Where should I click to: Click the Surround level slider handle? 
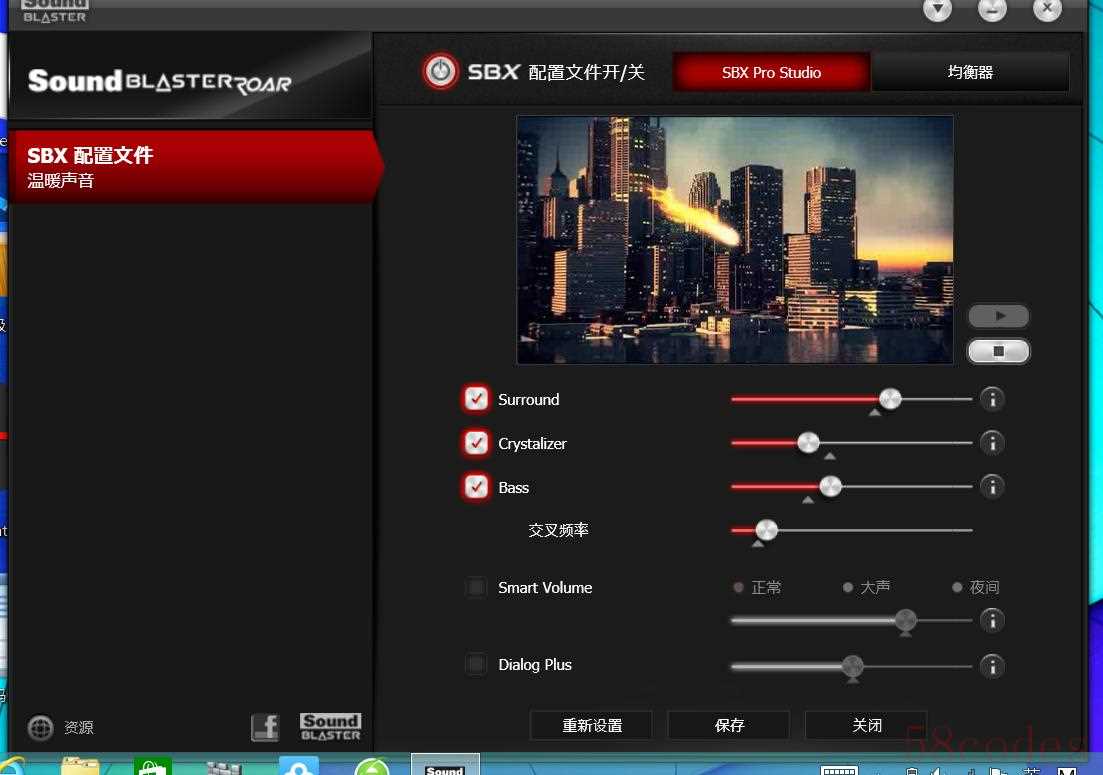click(890, 399)
